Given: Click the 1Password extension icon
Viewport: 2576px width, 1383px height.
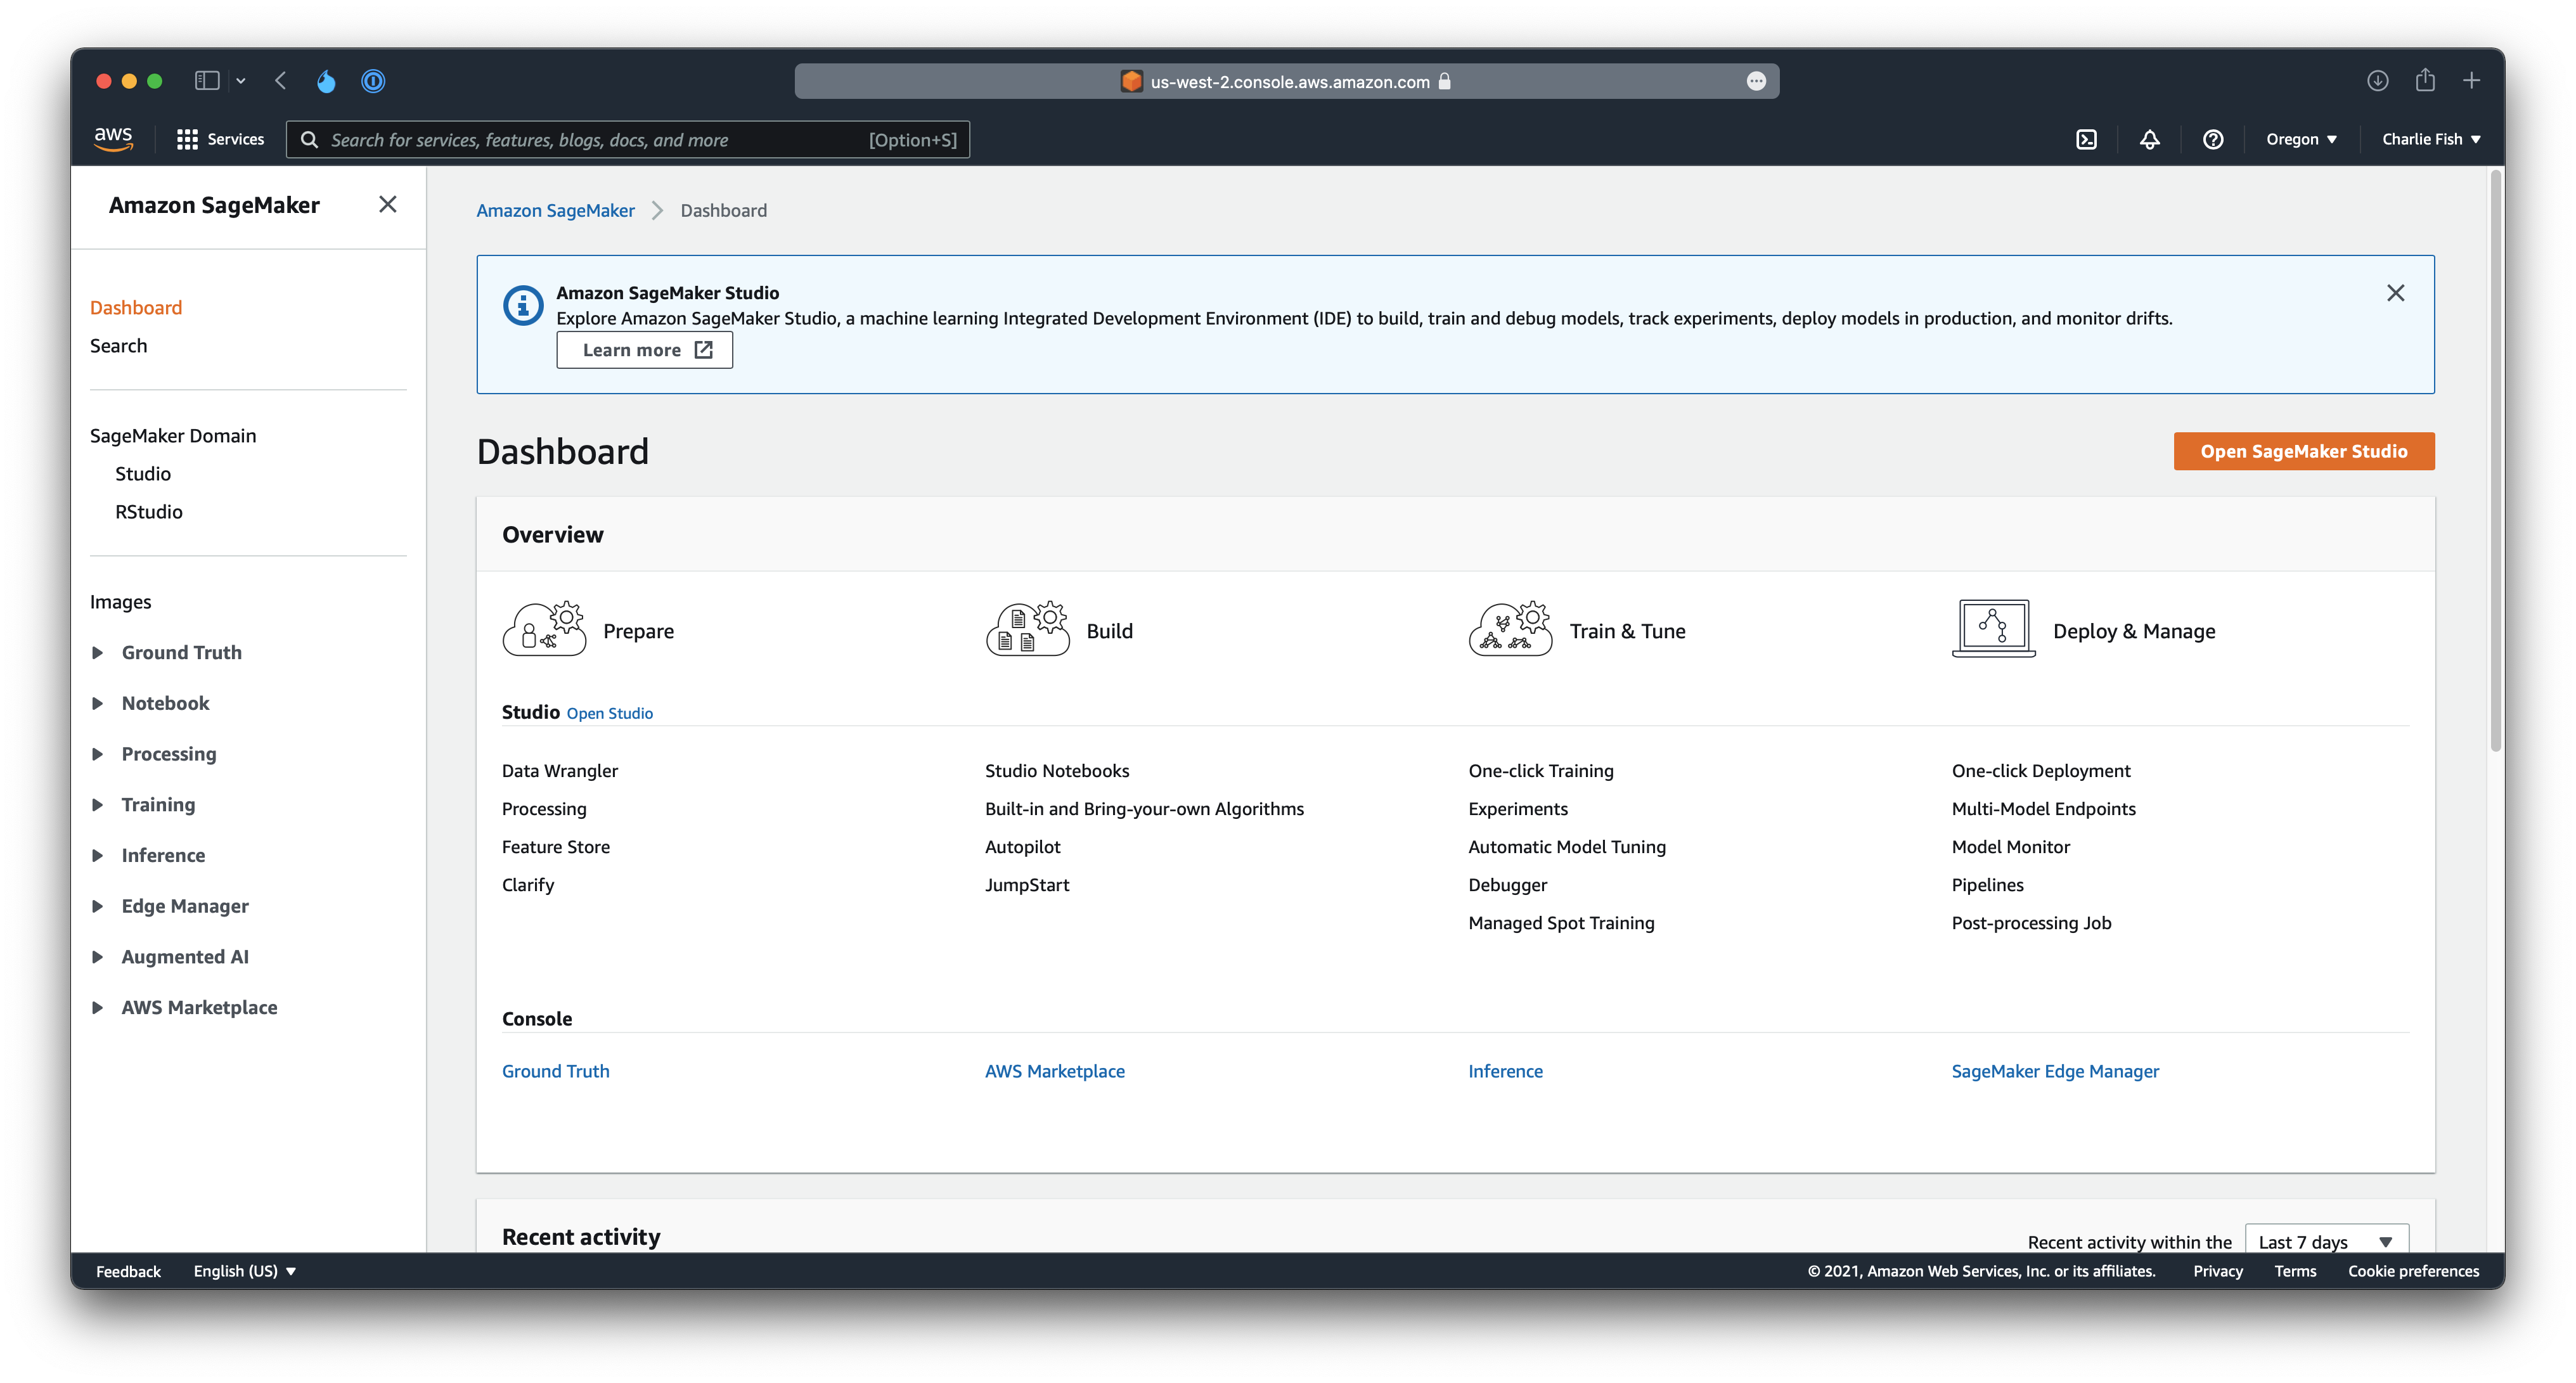Looking at the screenshot, I should 373,81.
